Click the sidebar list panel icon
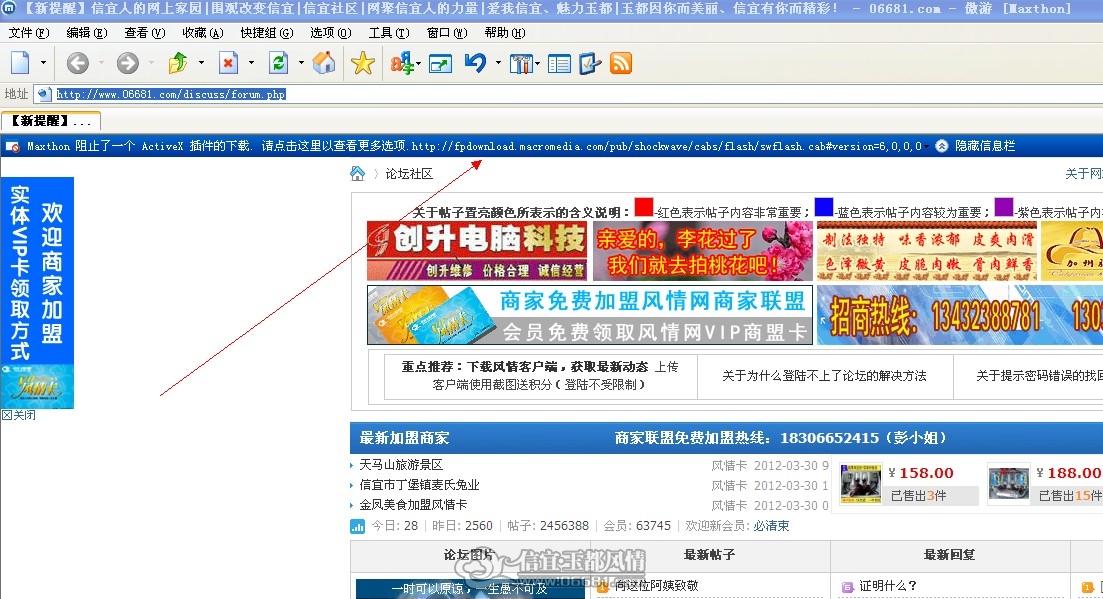The image size is (1103, 599). (x=559, y=64)
